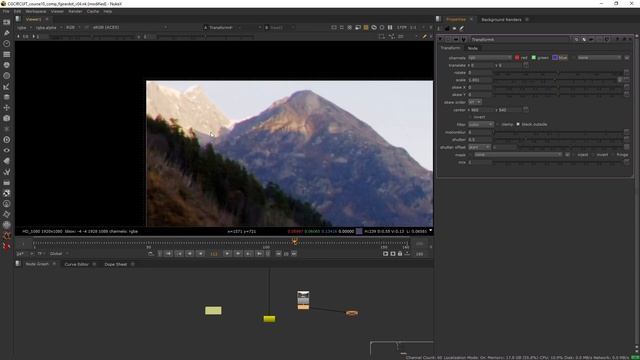Switch to the Background Renders tab
Screen dimensions: 640x360
[501, 20]
